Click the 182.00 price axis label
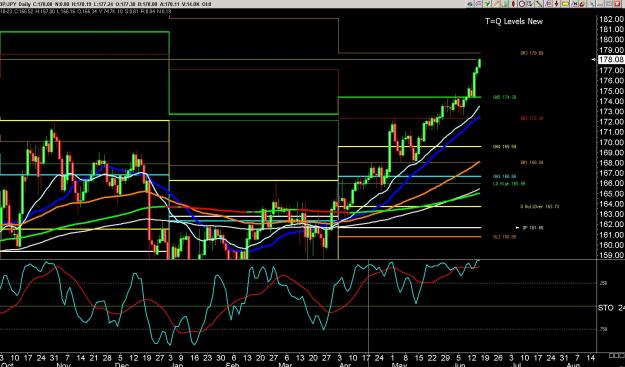This screenshot has width=625, height=367. pos(611,19)
